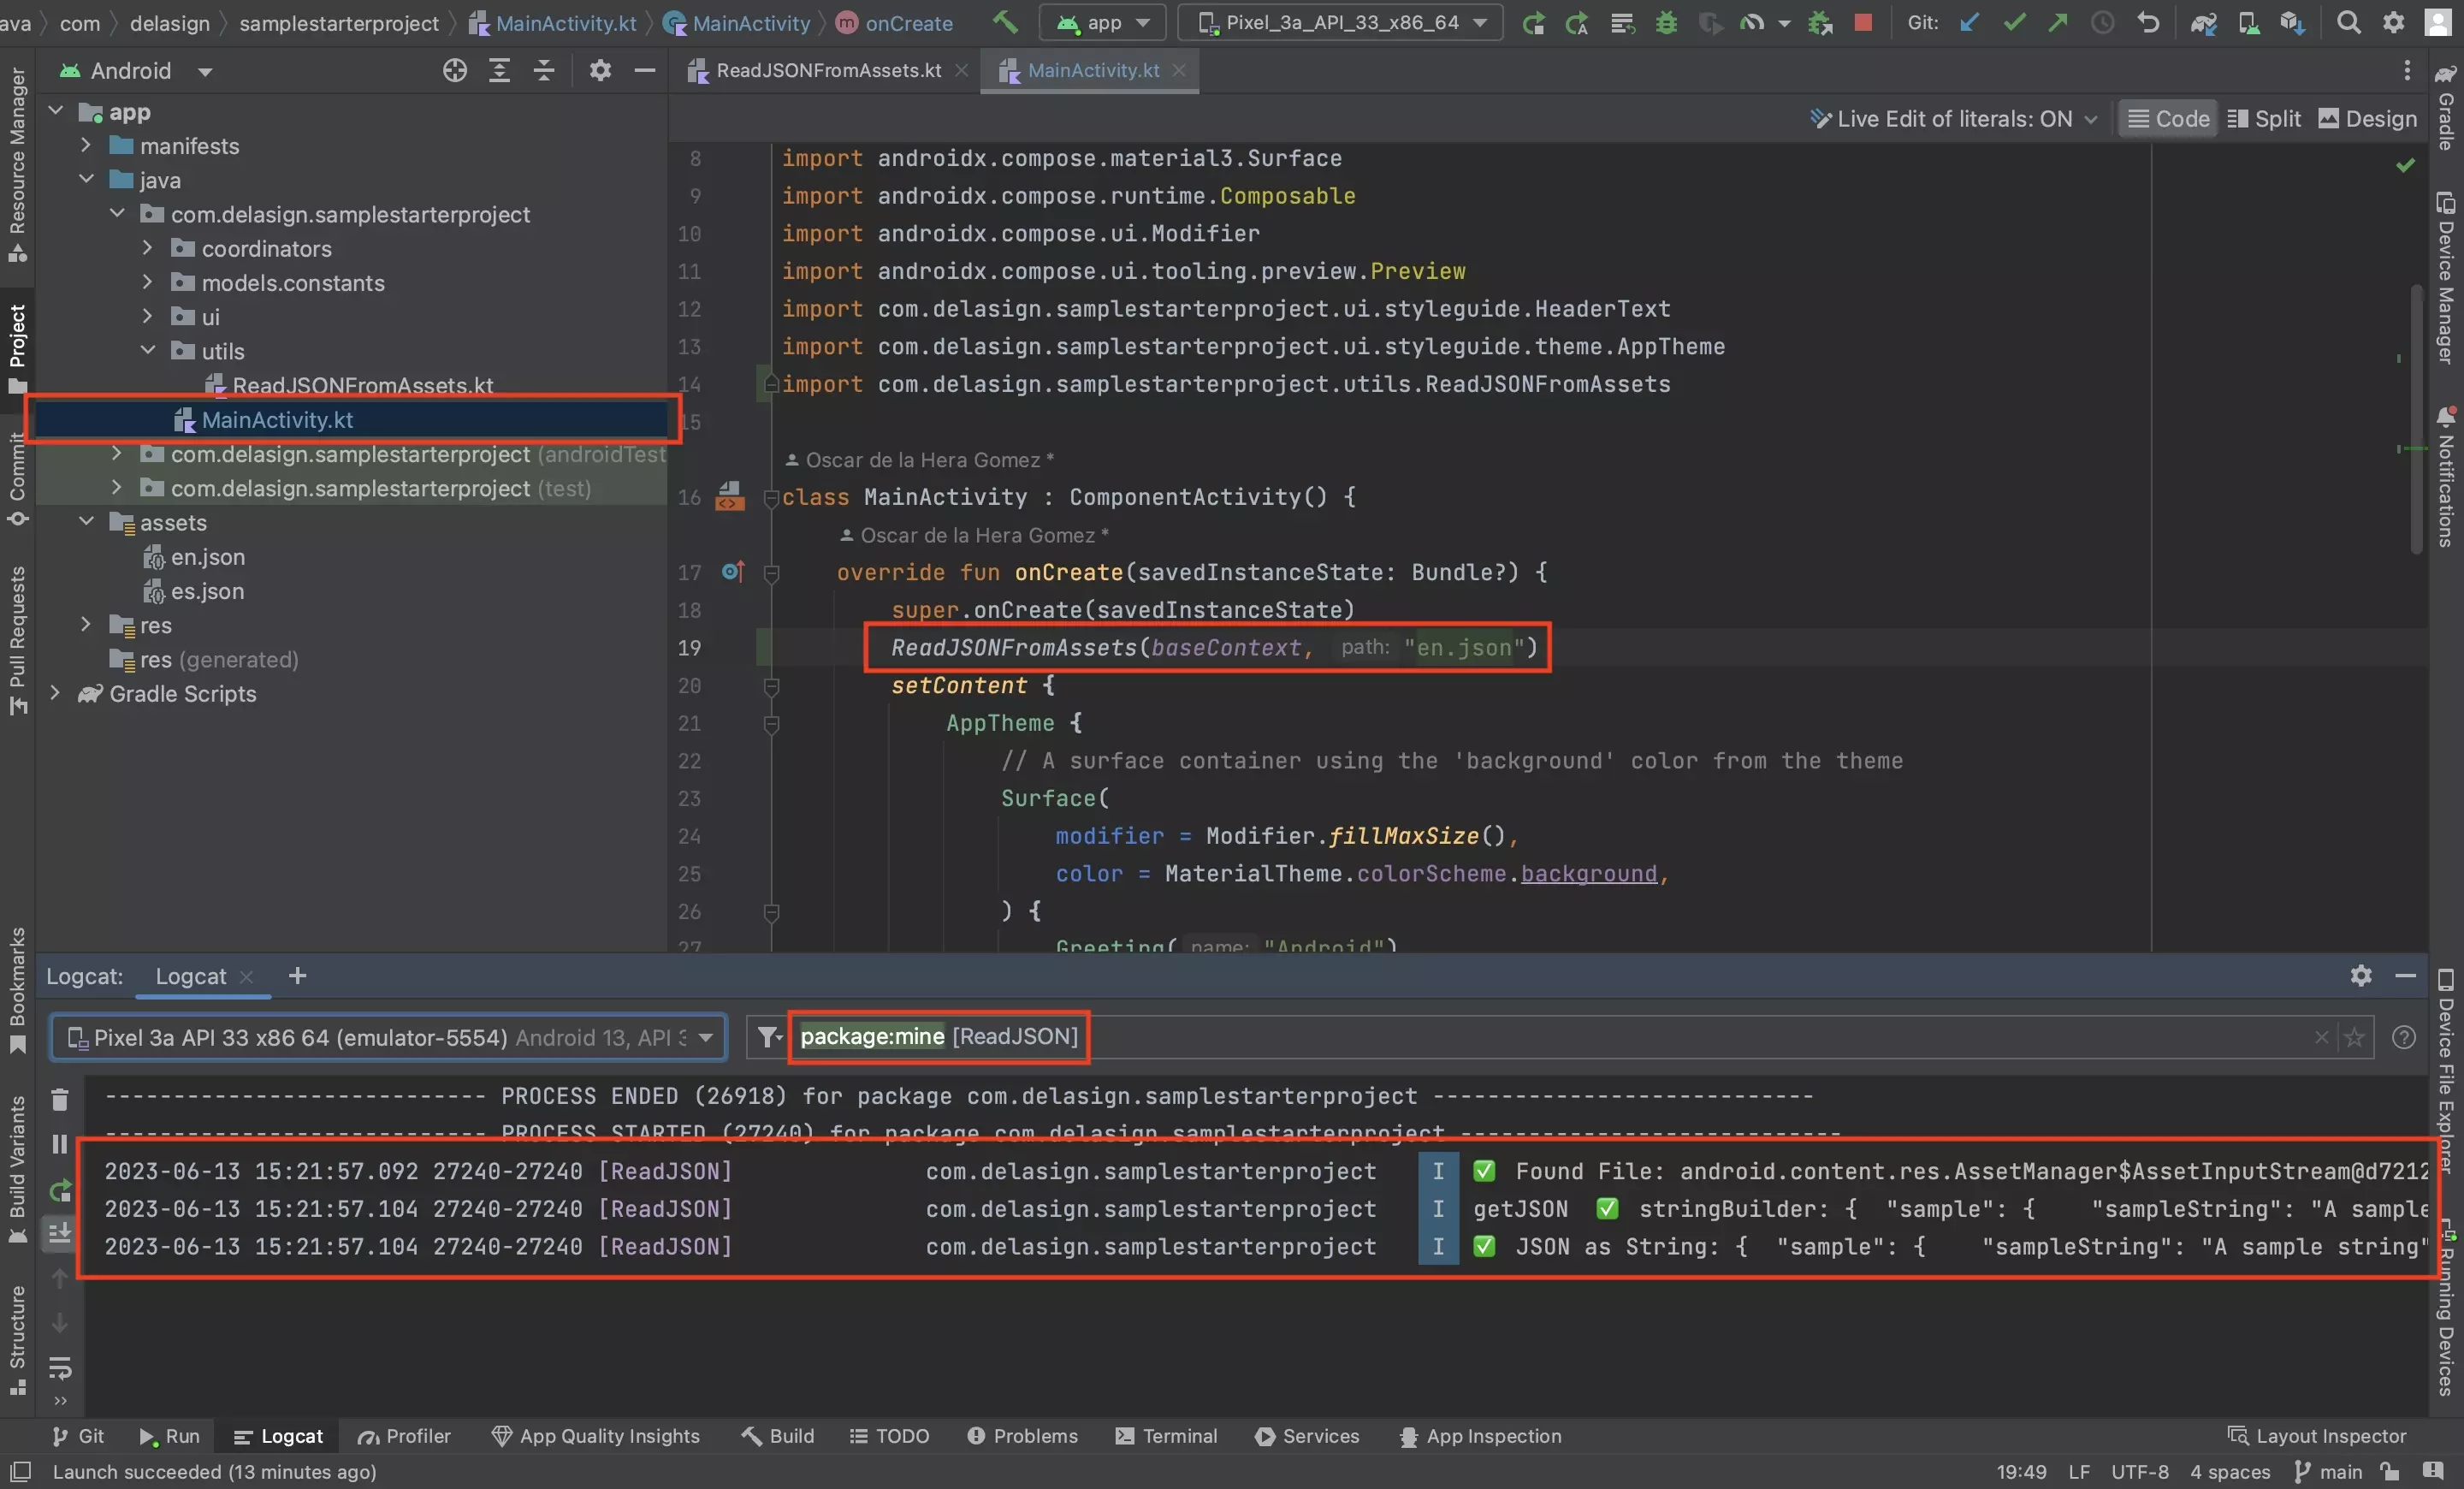
Task: Open Search Everywhere magnifier
Action: click(x=2349, y=22)
